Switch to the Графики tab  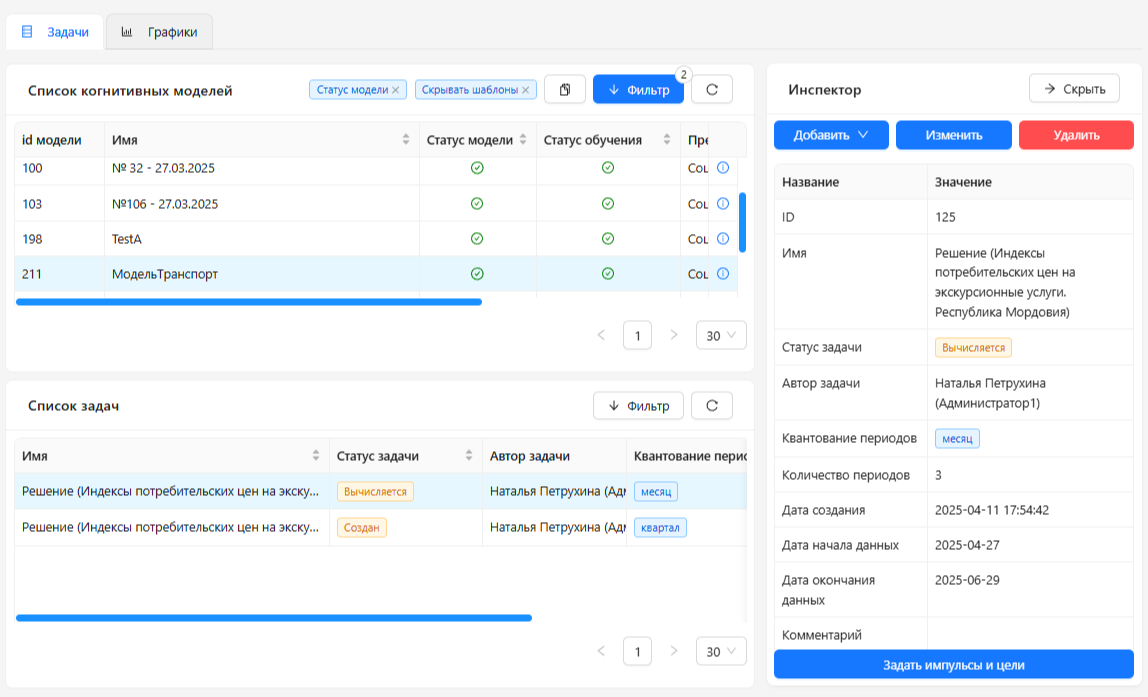click(x=160, y=32)
